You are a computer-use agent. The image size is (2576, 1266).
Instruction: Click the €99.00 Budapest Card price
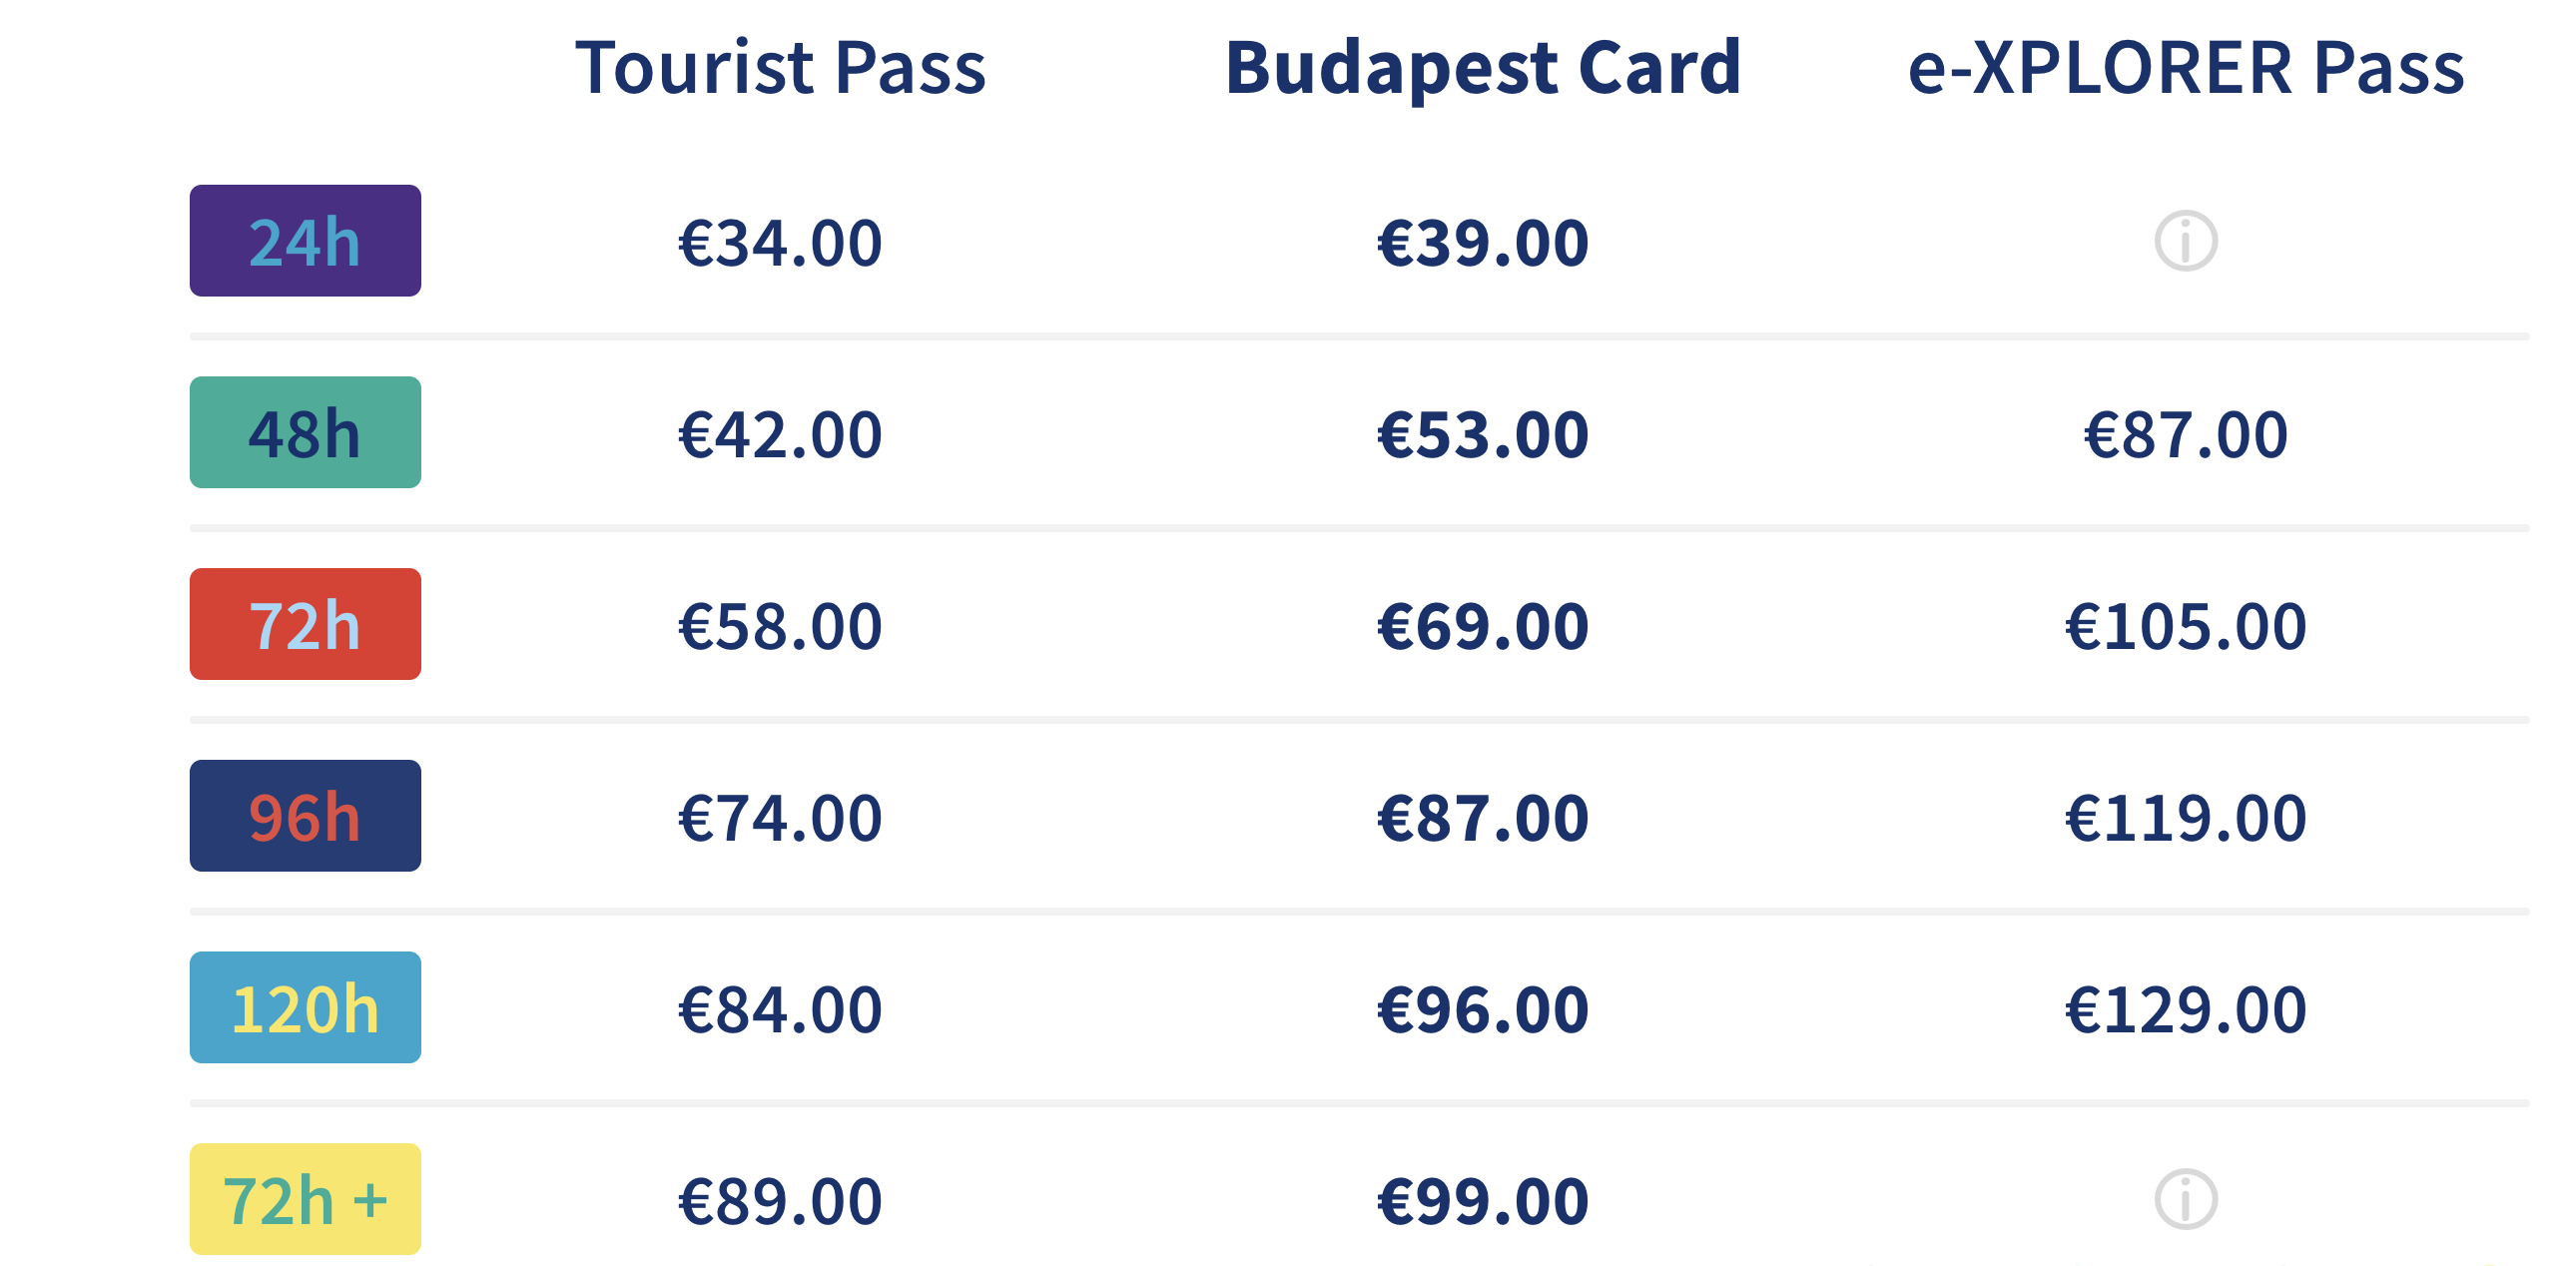pos(1483,1201)
